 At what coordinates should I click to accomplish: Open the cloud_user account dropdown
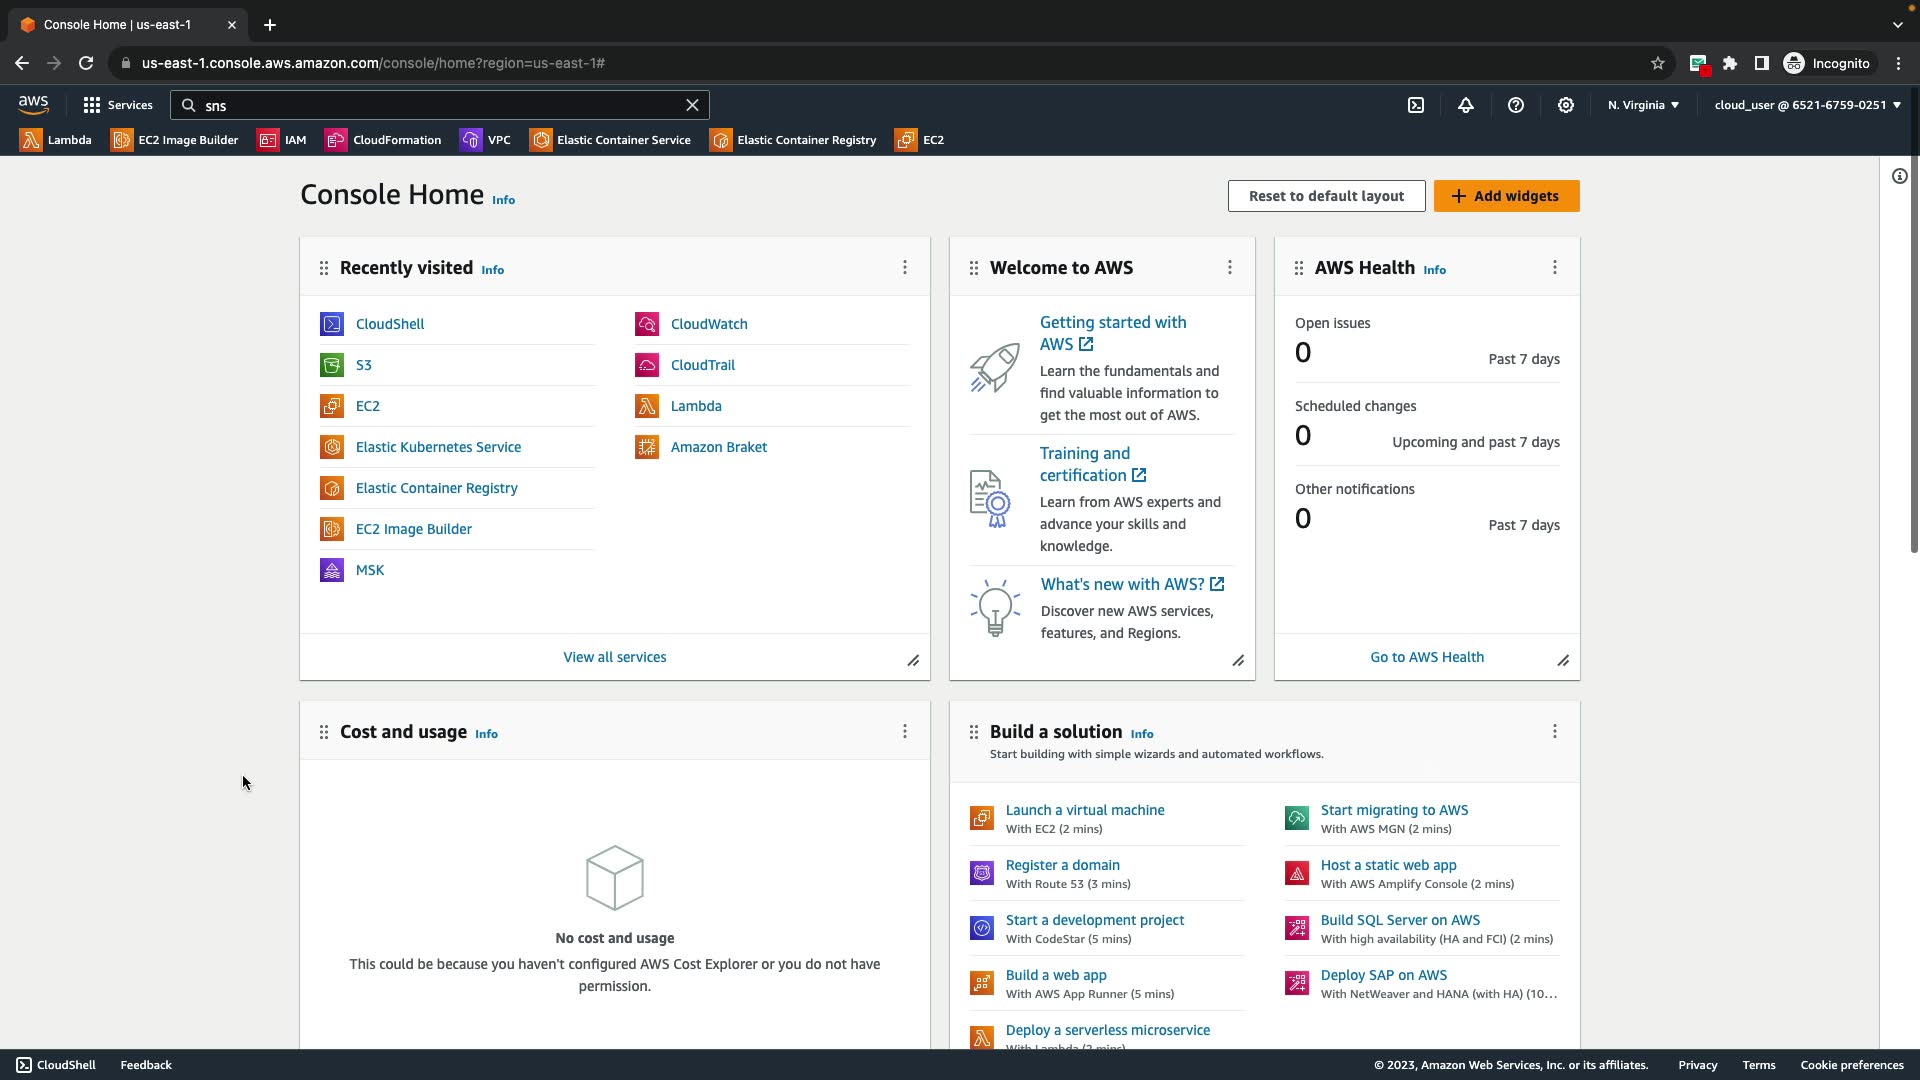(1807, 105)
